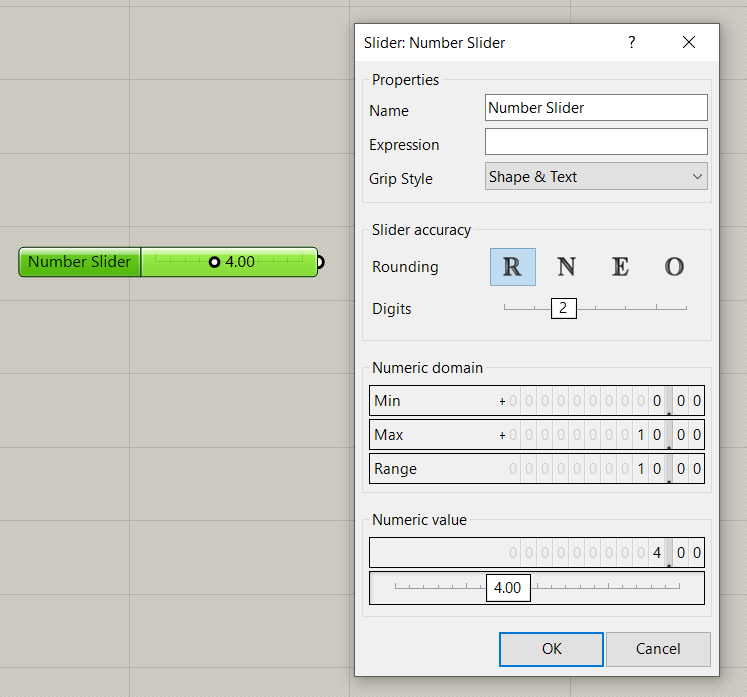Click the Max domain digit field
This screenshot has width=747, height=697.
(x=537, y=434)
